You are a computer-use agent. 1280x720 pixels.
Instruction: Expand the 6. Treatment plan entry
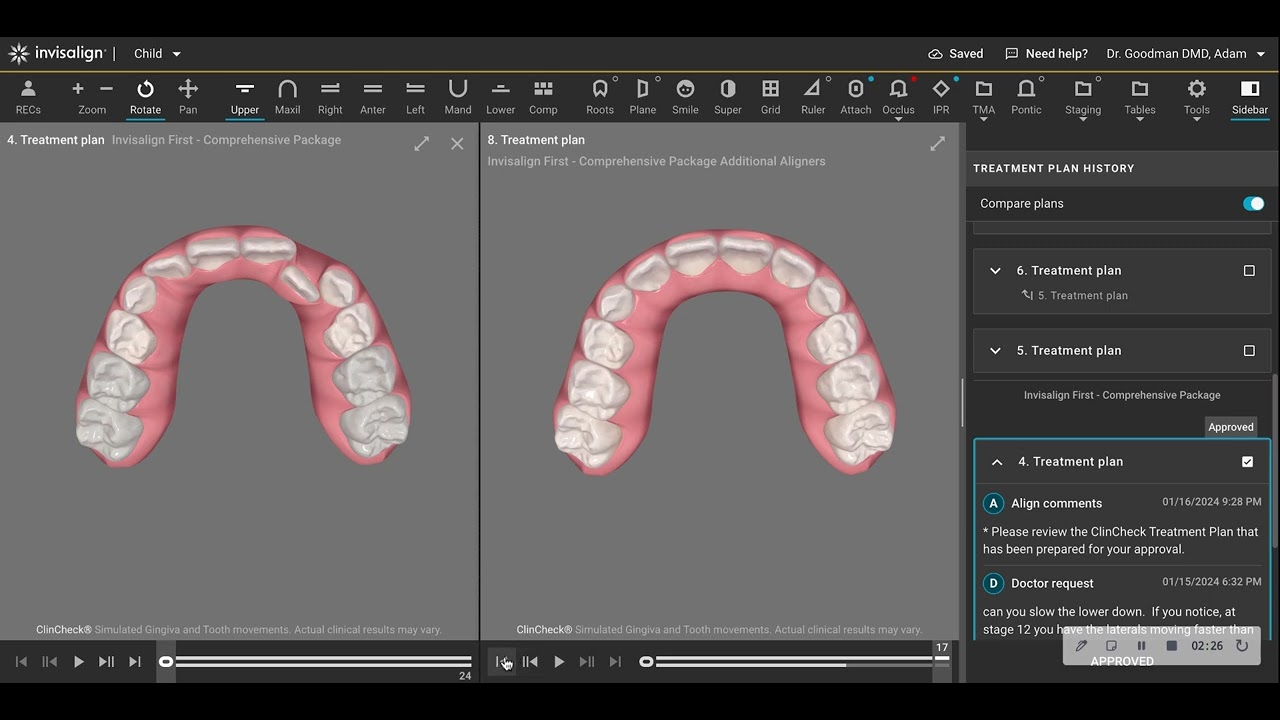pyautogui.click(x=995, y=271)
